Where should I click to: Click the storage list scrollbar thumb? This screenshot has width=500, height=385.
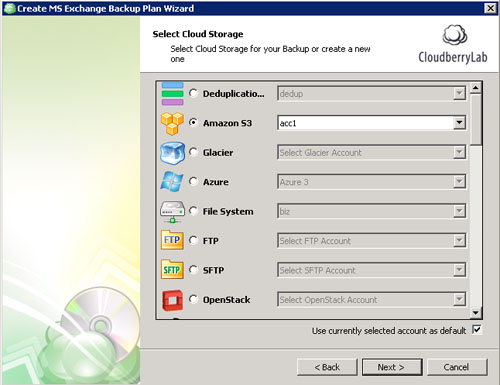click(476, 120)
